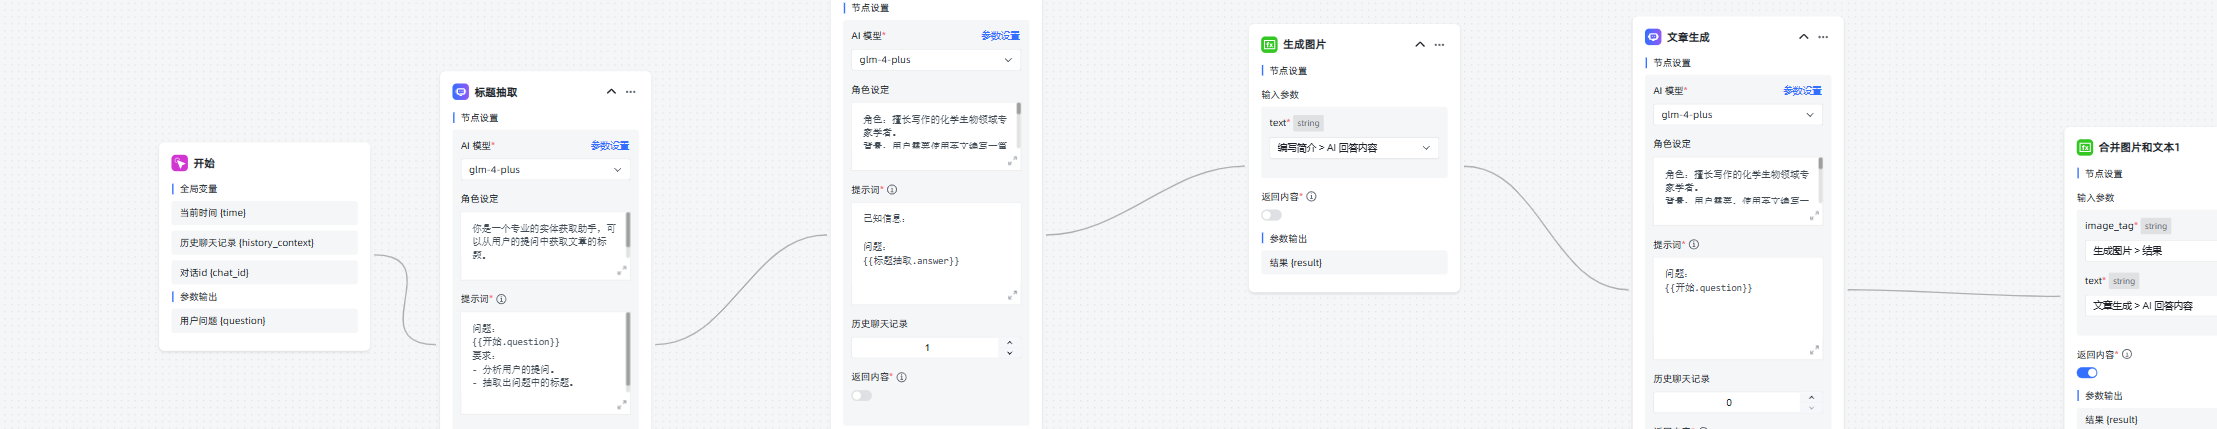Open glm-4-plus model dropdown in 文章生成
Screen dimensions: 2217x429
(x=1737, y=115)
